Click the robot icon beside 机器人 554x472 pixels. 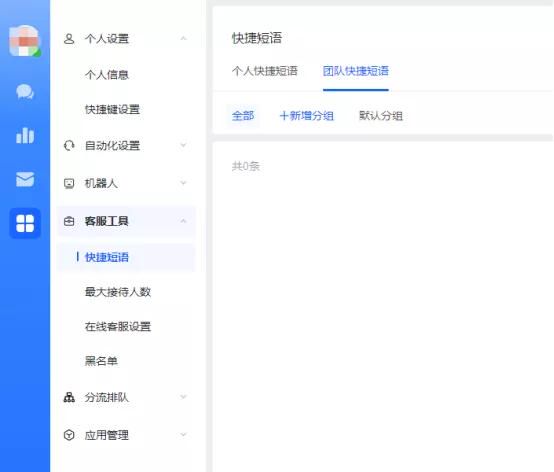[x=69, y=183]
